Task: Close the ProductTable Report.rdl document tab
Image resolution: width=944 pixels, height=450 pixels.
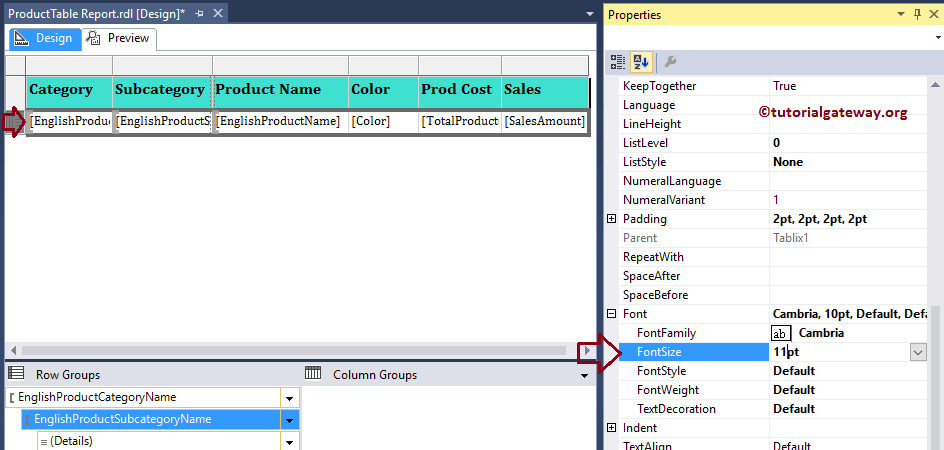Action: (216, 13)
